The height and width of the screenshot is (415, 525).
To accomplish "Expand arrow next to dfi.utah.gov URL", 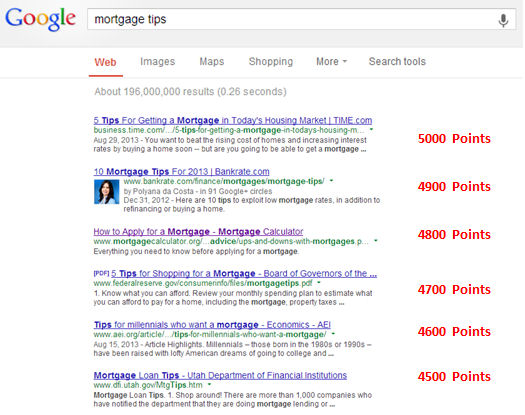I will [x=209, y=385].
